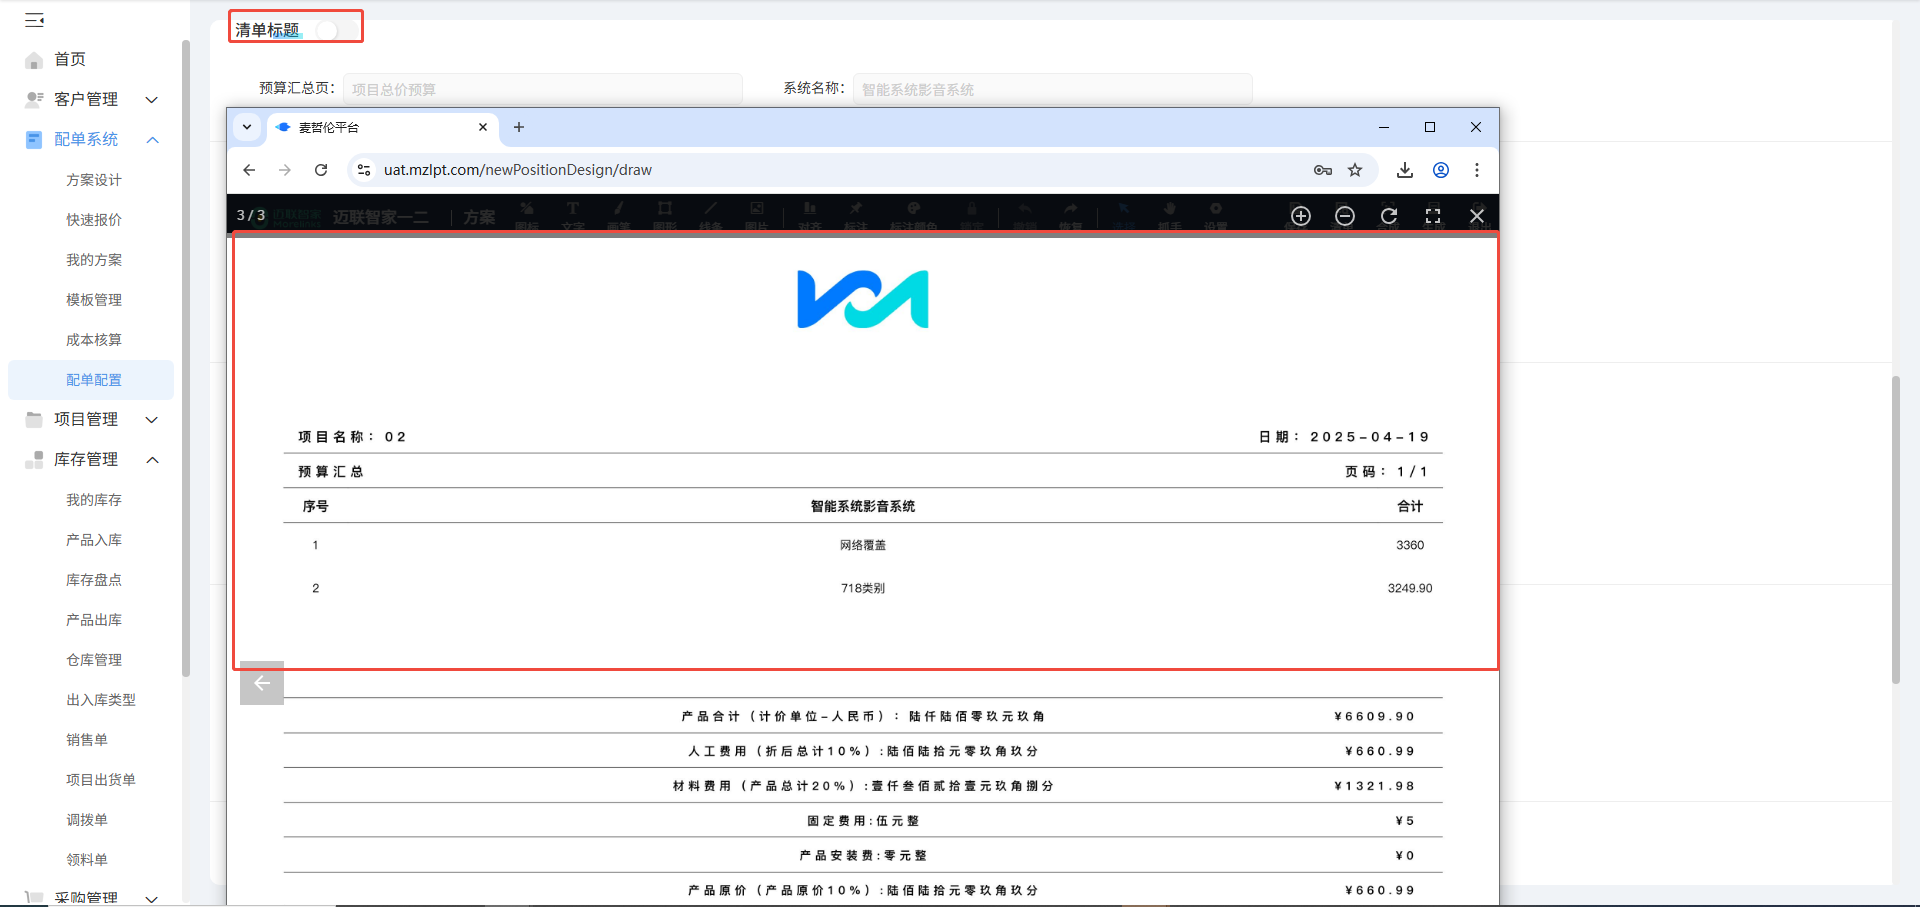Open 快速报价 in the sidebar
Image resolution: width=1920 pixels, height=907 pixels.
pyautogui.click(x=94, y=220)
